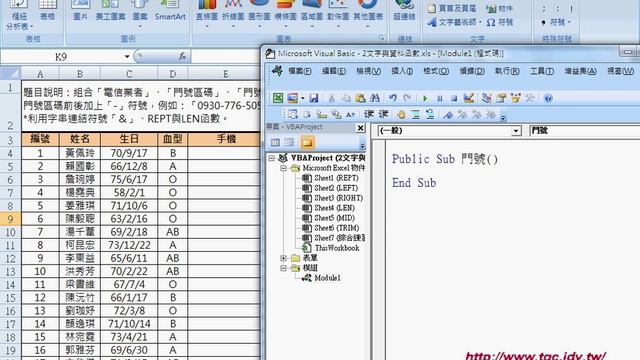Open the 編輯(E) menu in VBA editor
Image resolution: width=640 pixels, height=360 pixels.
coord(334,71)
